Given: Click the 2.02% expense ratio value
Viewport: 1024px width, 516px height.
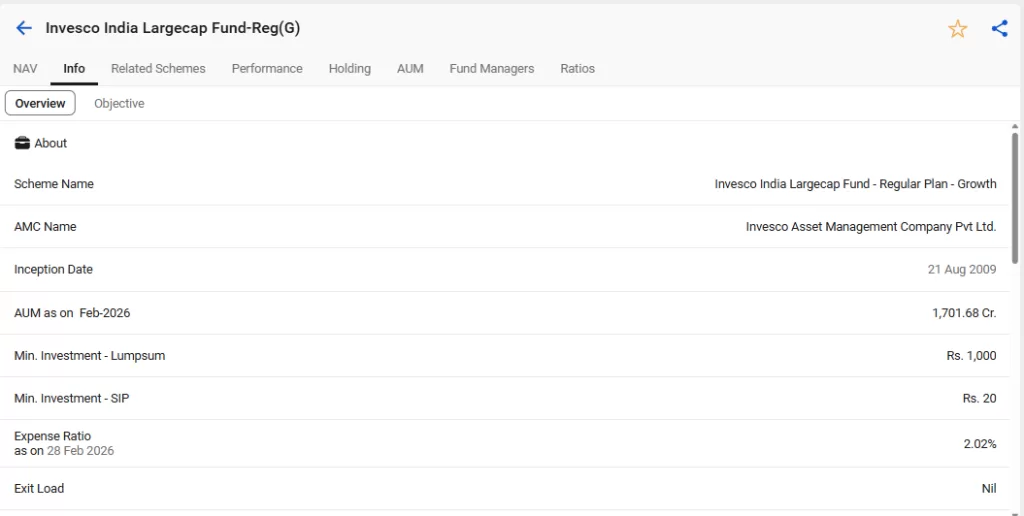Looking at the screenshot, I should coord(979,444).
